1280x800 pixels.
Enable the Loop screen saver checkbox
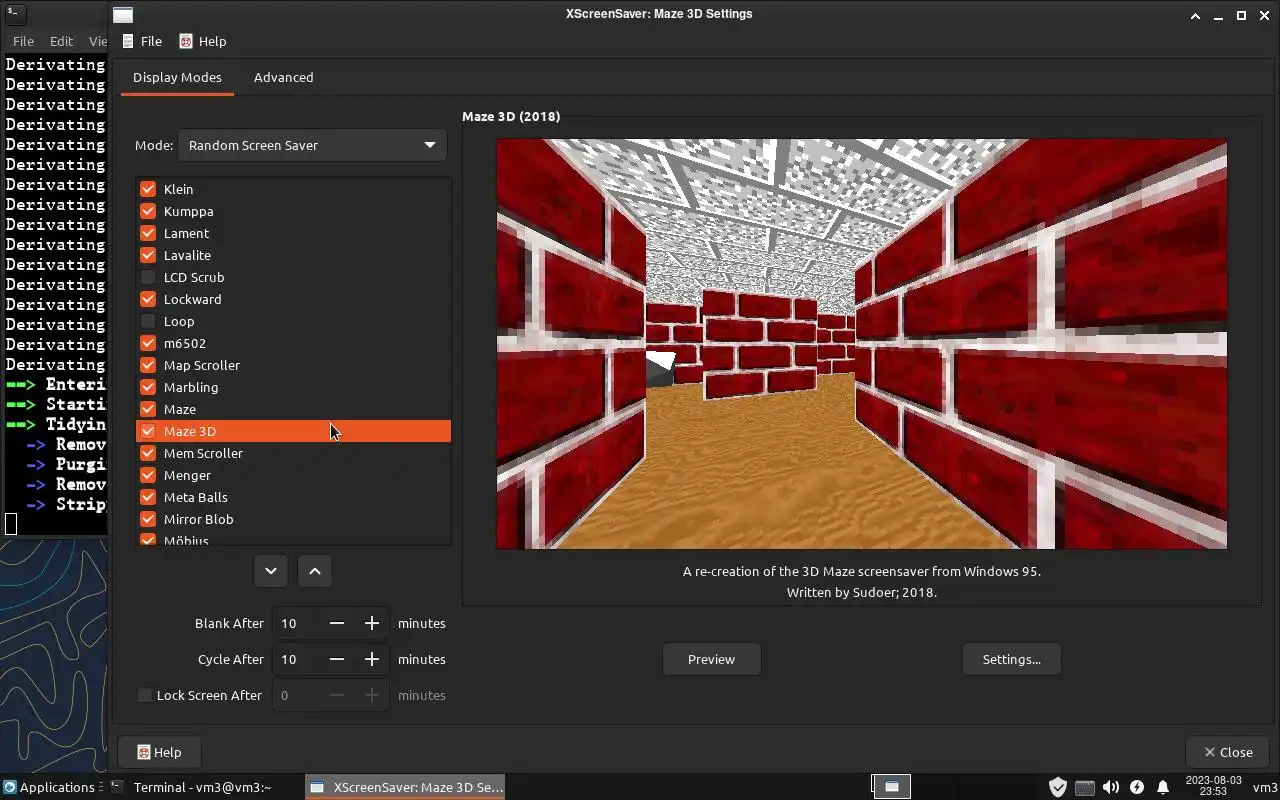click(148, 321)
